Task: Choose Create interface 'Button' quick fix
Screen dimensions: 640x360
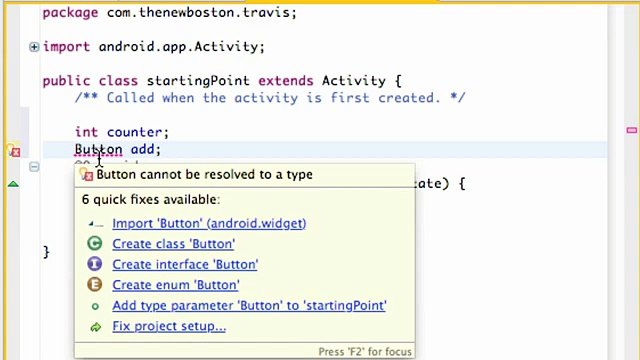Action: [185, 264]
